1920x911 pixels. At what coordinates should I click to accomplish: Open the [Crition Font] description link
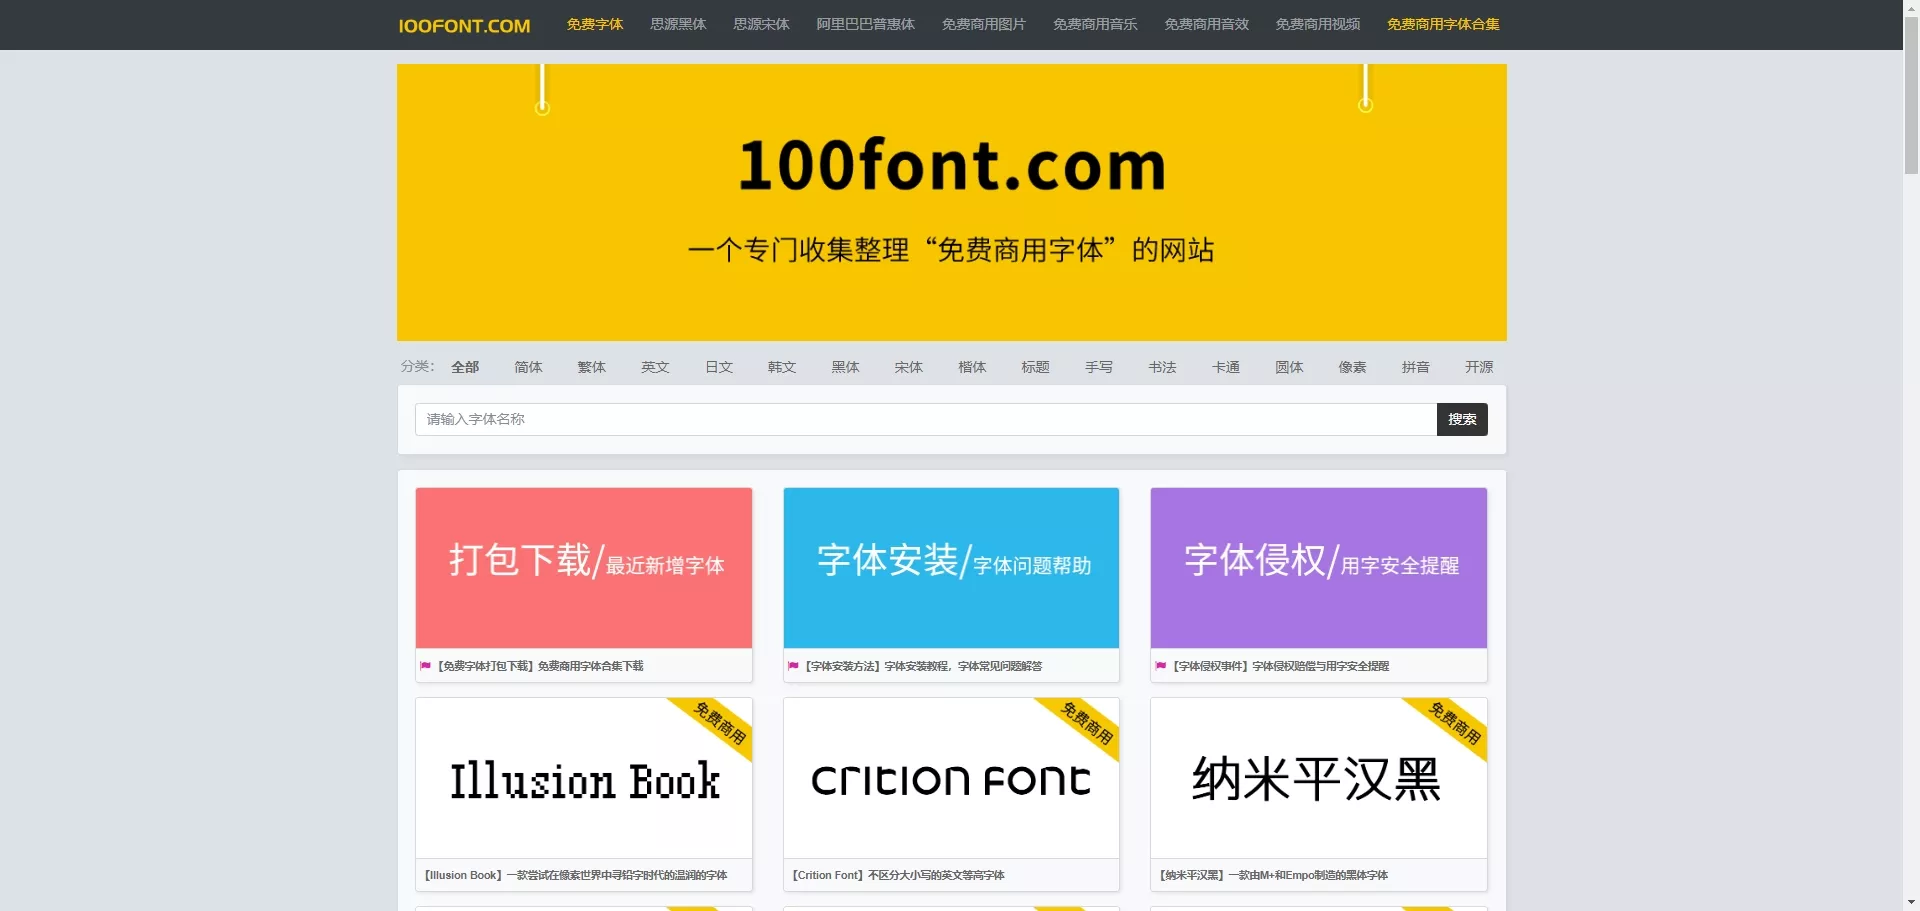[898, 875]
